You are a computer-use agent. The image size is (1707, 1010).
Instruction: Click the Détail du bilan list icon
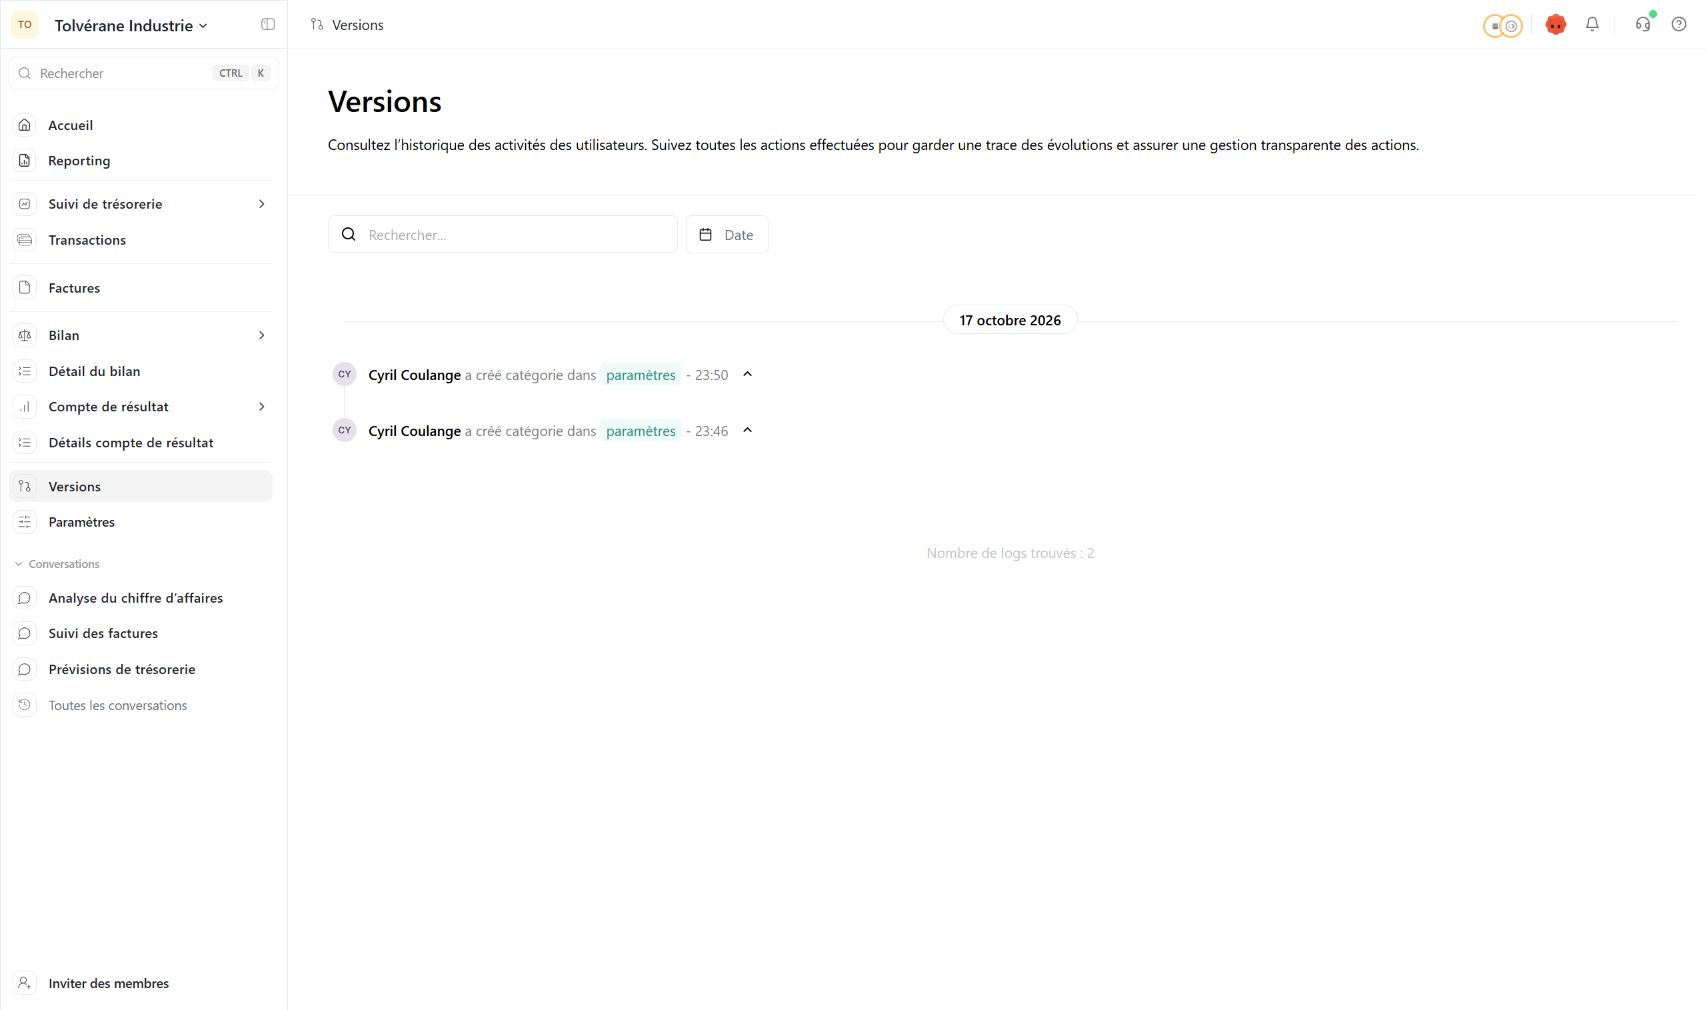[x=25, y=371]
